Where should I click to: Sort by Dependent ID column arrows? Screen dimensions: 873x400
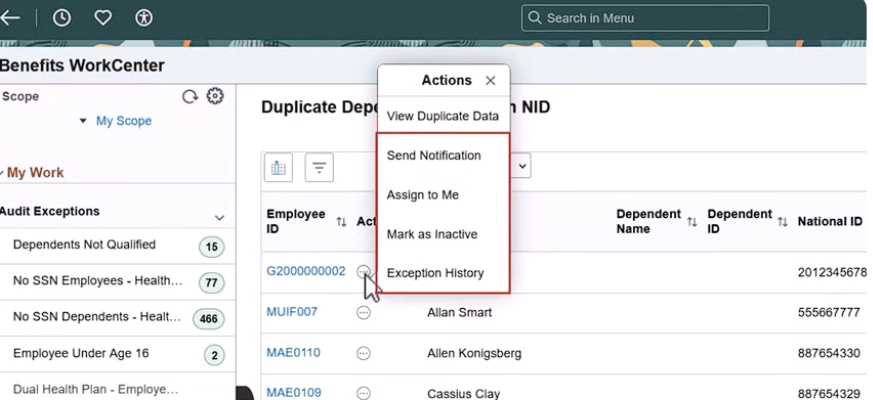coord(782,222)
